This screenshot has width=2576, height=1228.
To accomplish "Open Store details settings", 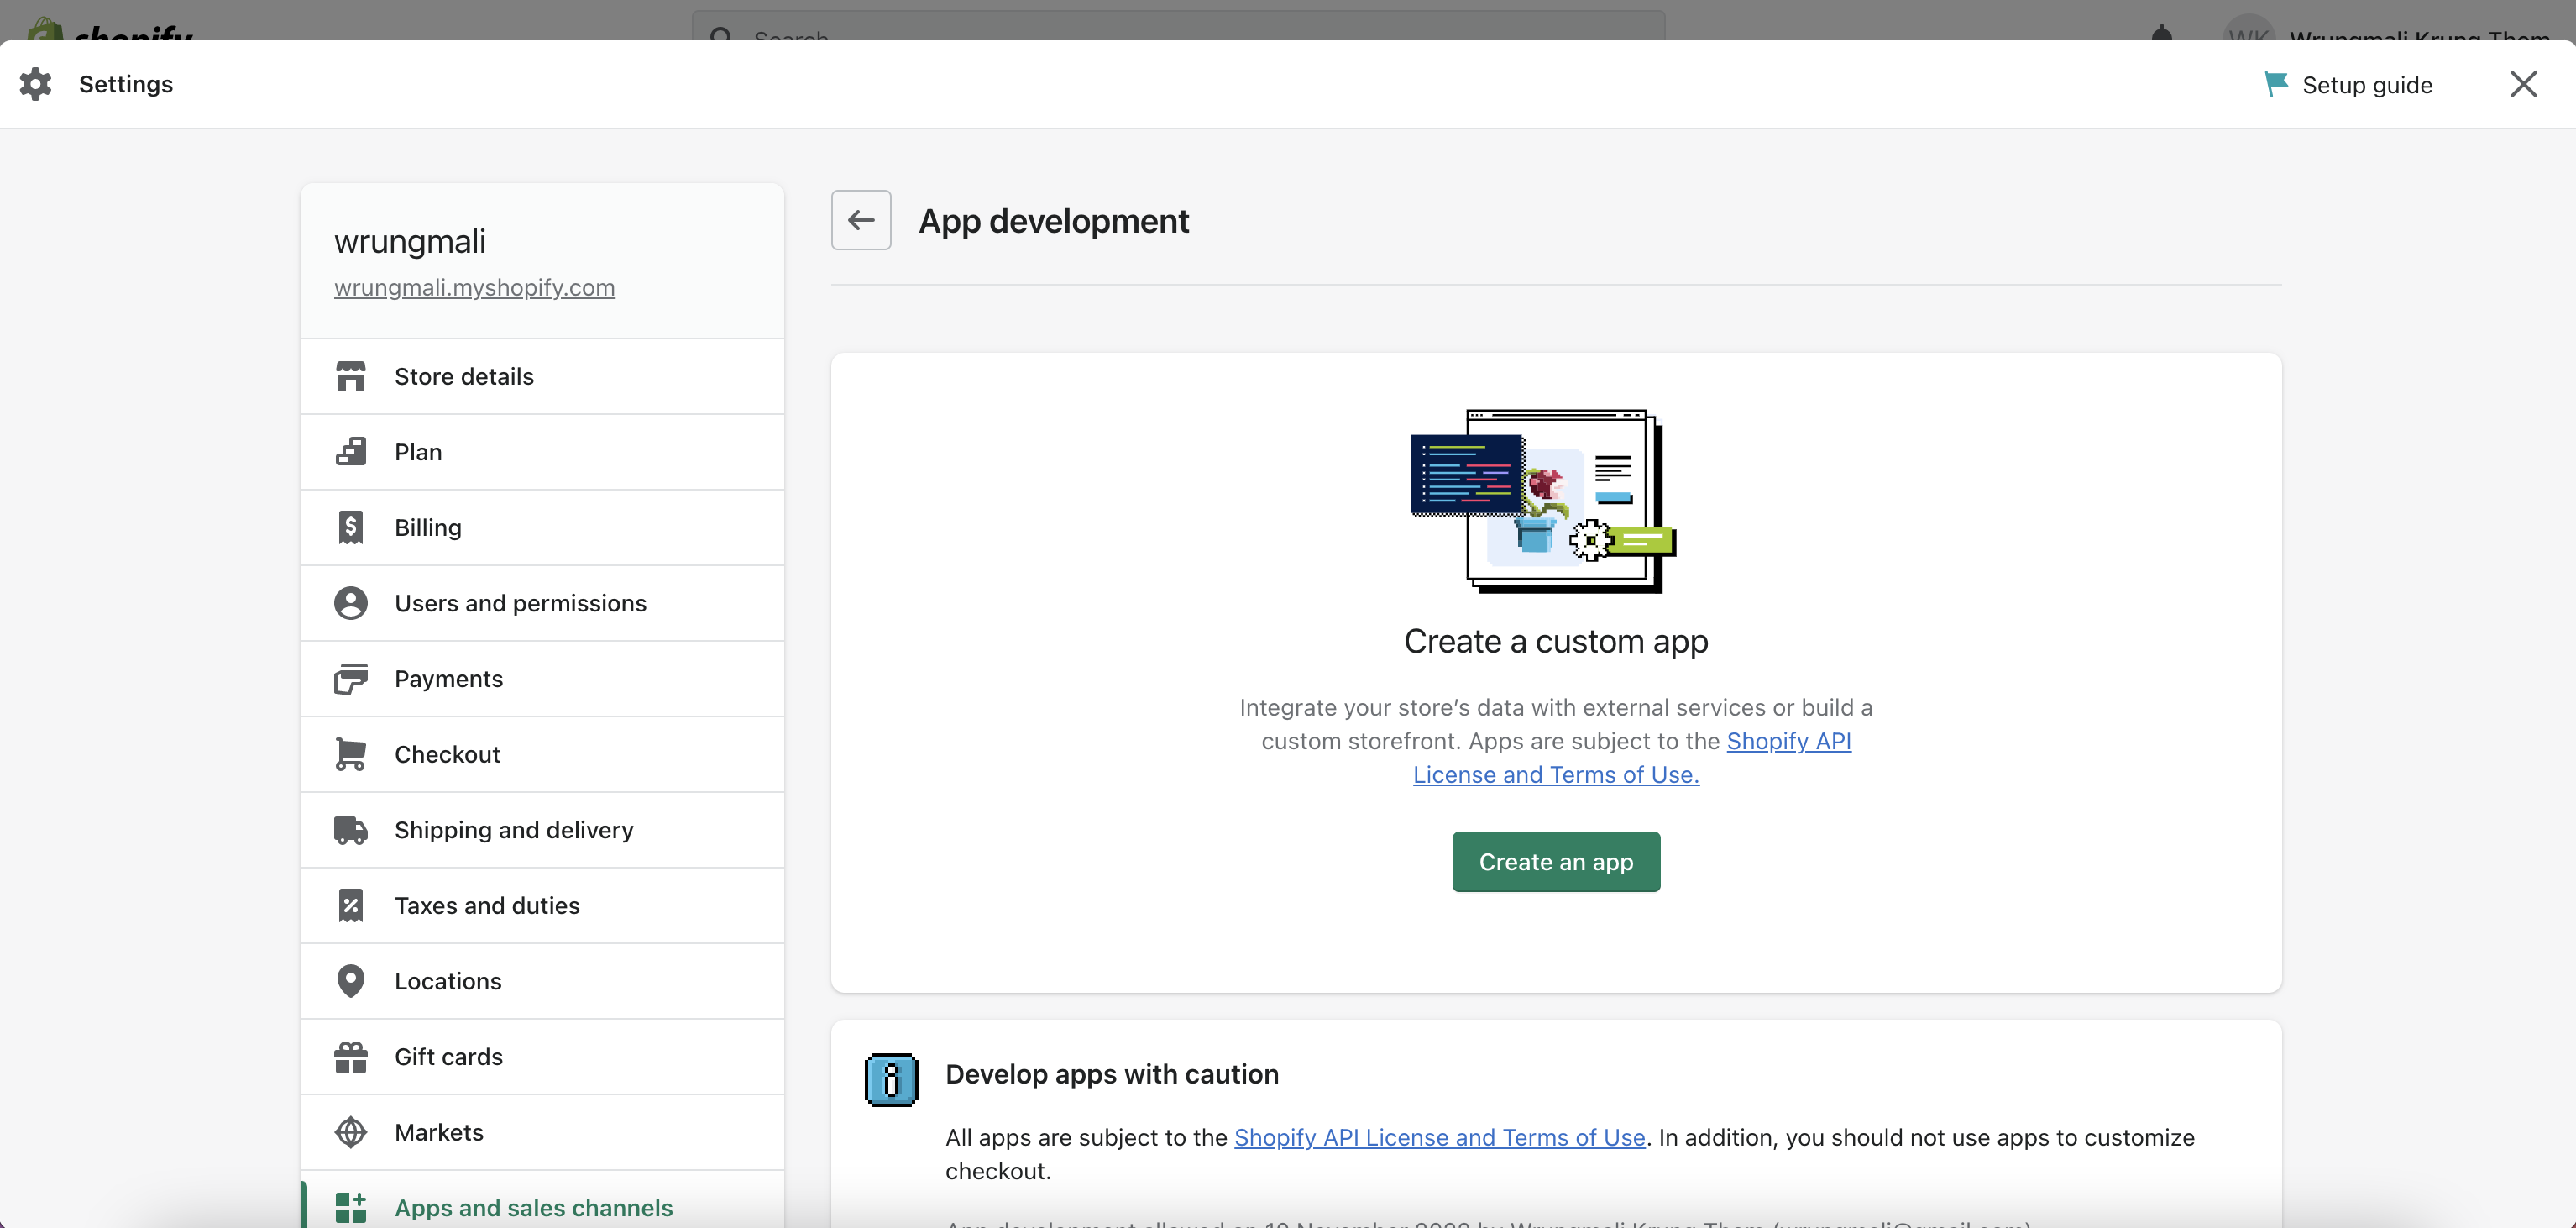I will (542, 376).
